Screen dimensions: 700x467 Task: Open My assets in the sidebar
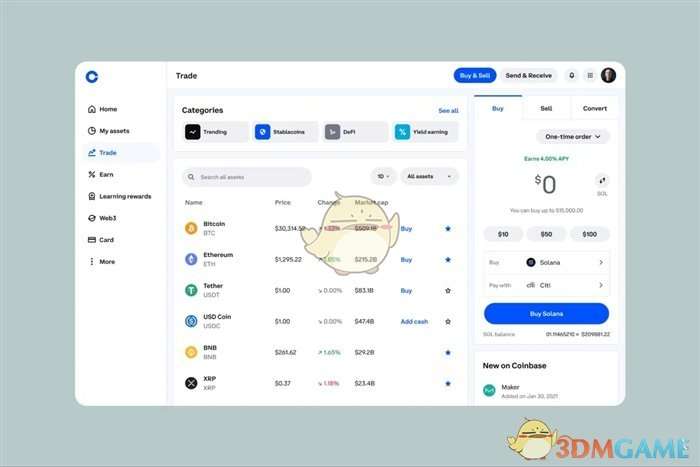(109, 131)
